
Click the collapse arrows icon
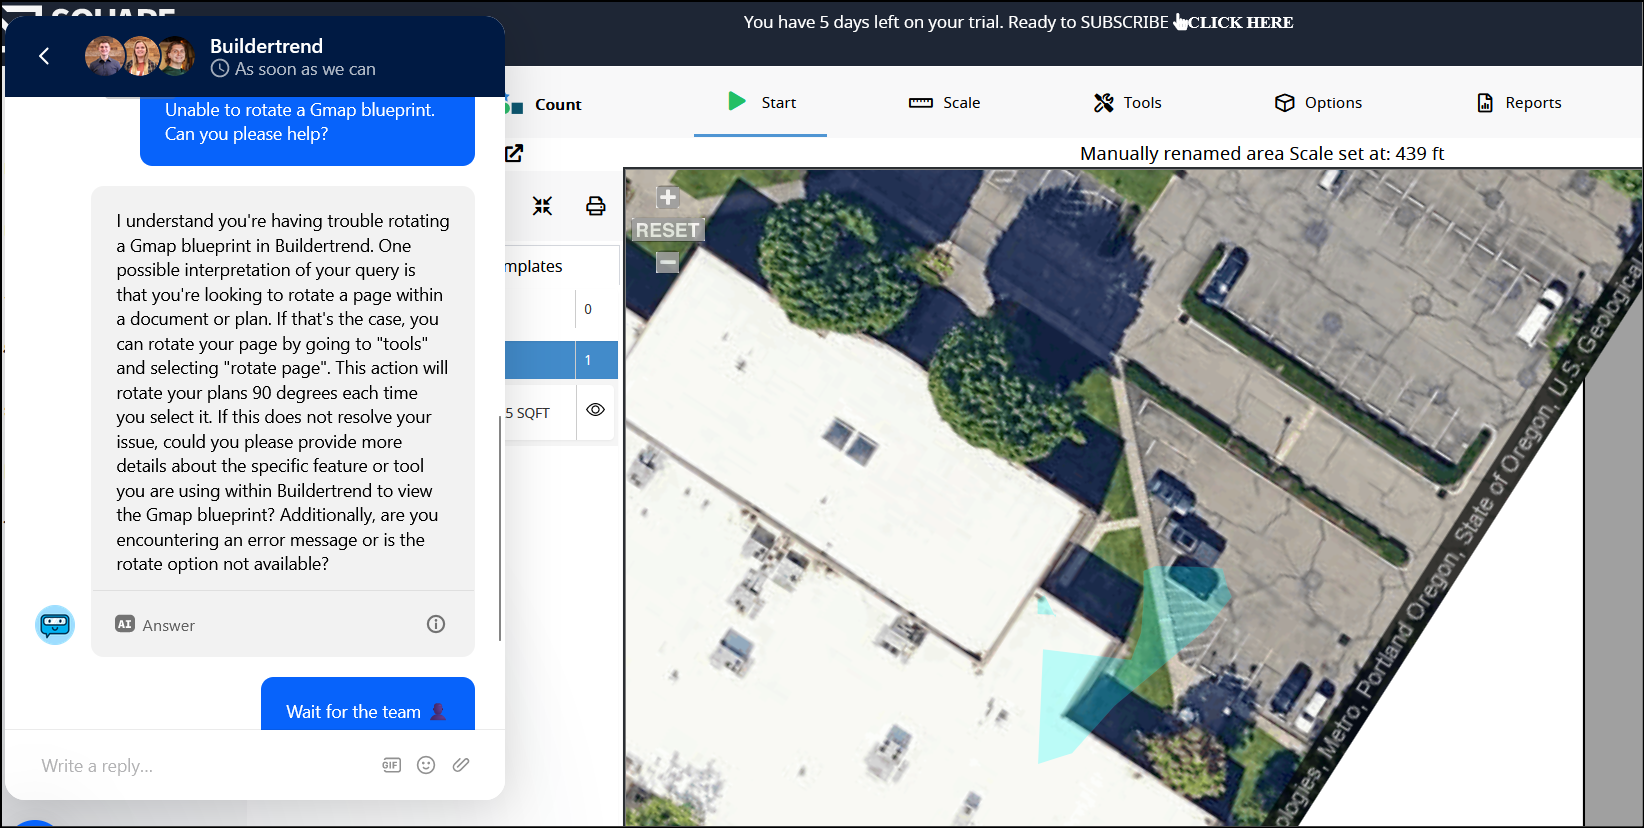tap(542, 206)
